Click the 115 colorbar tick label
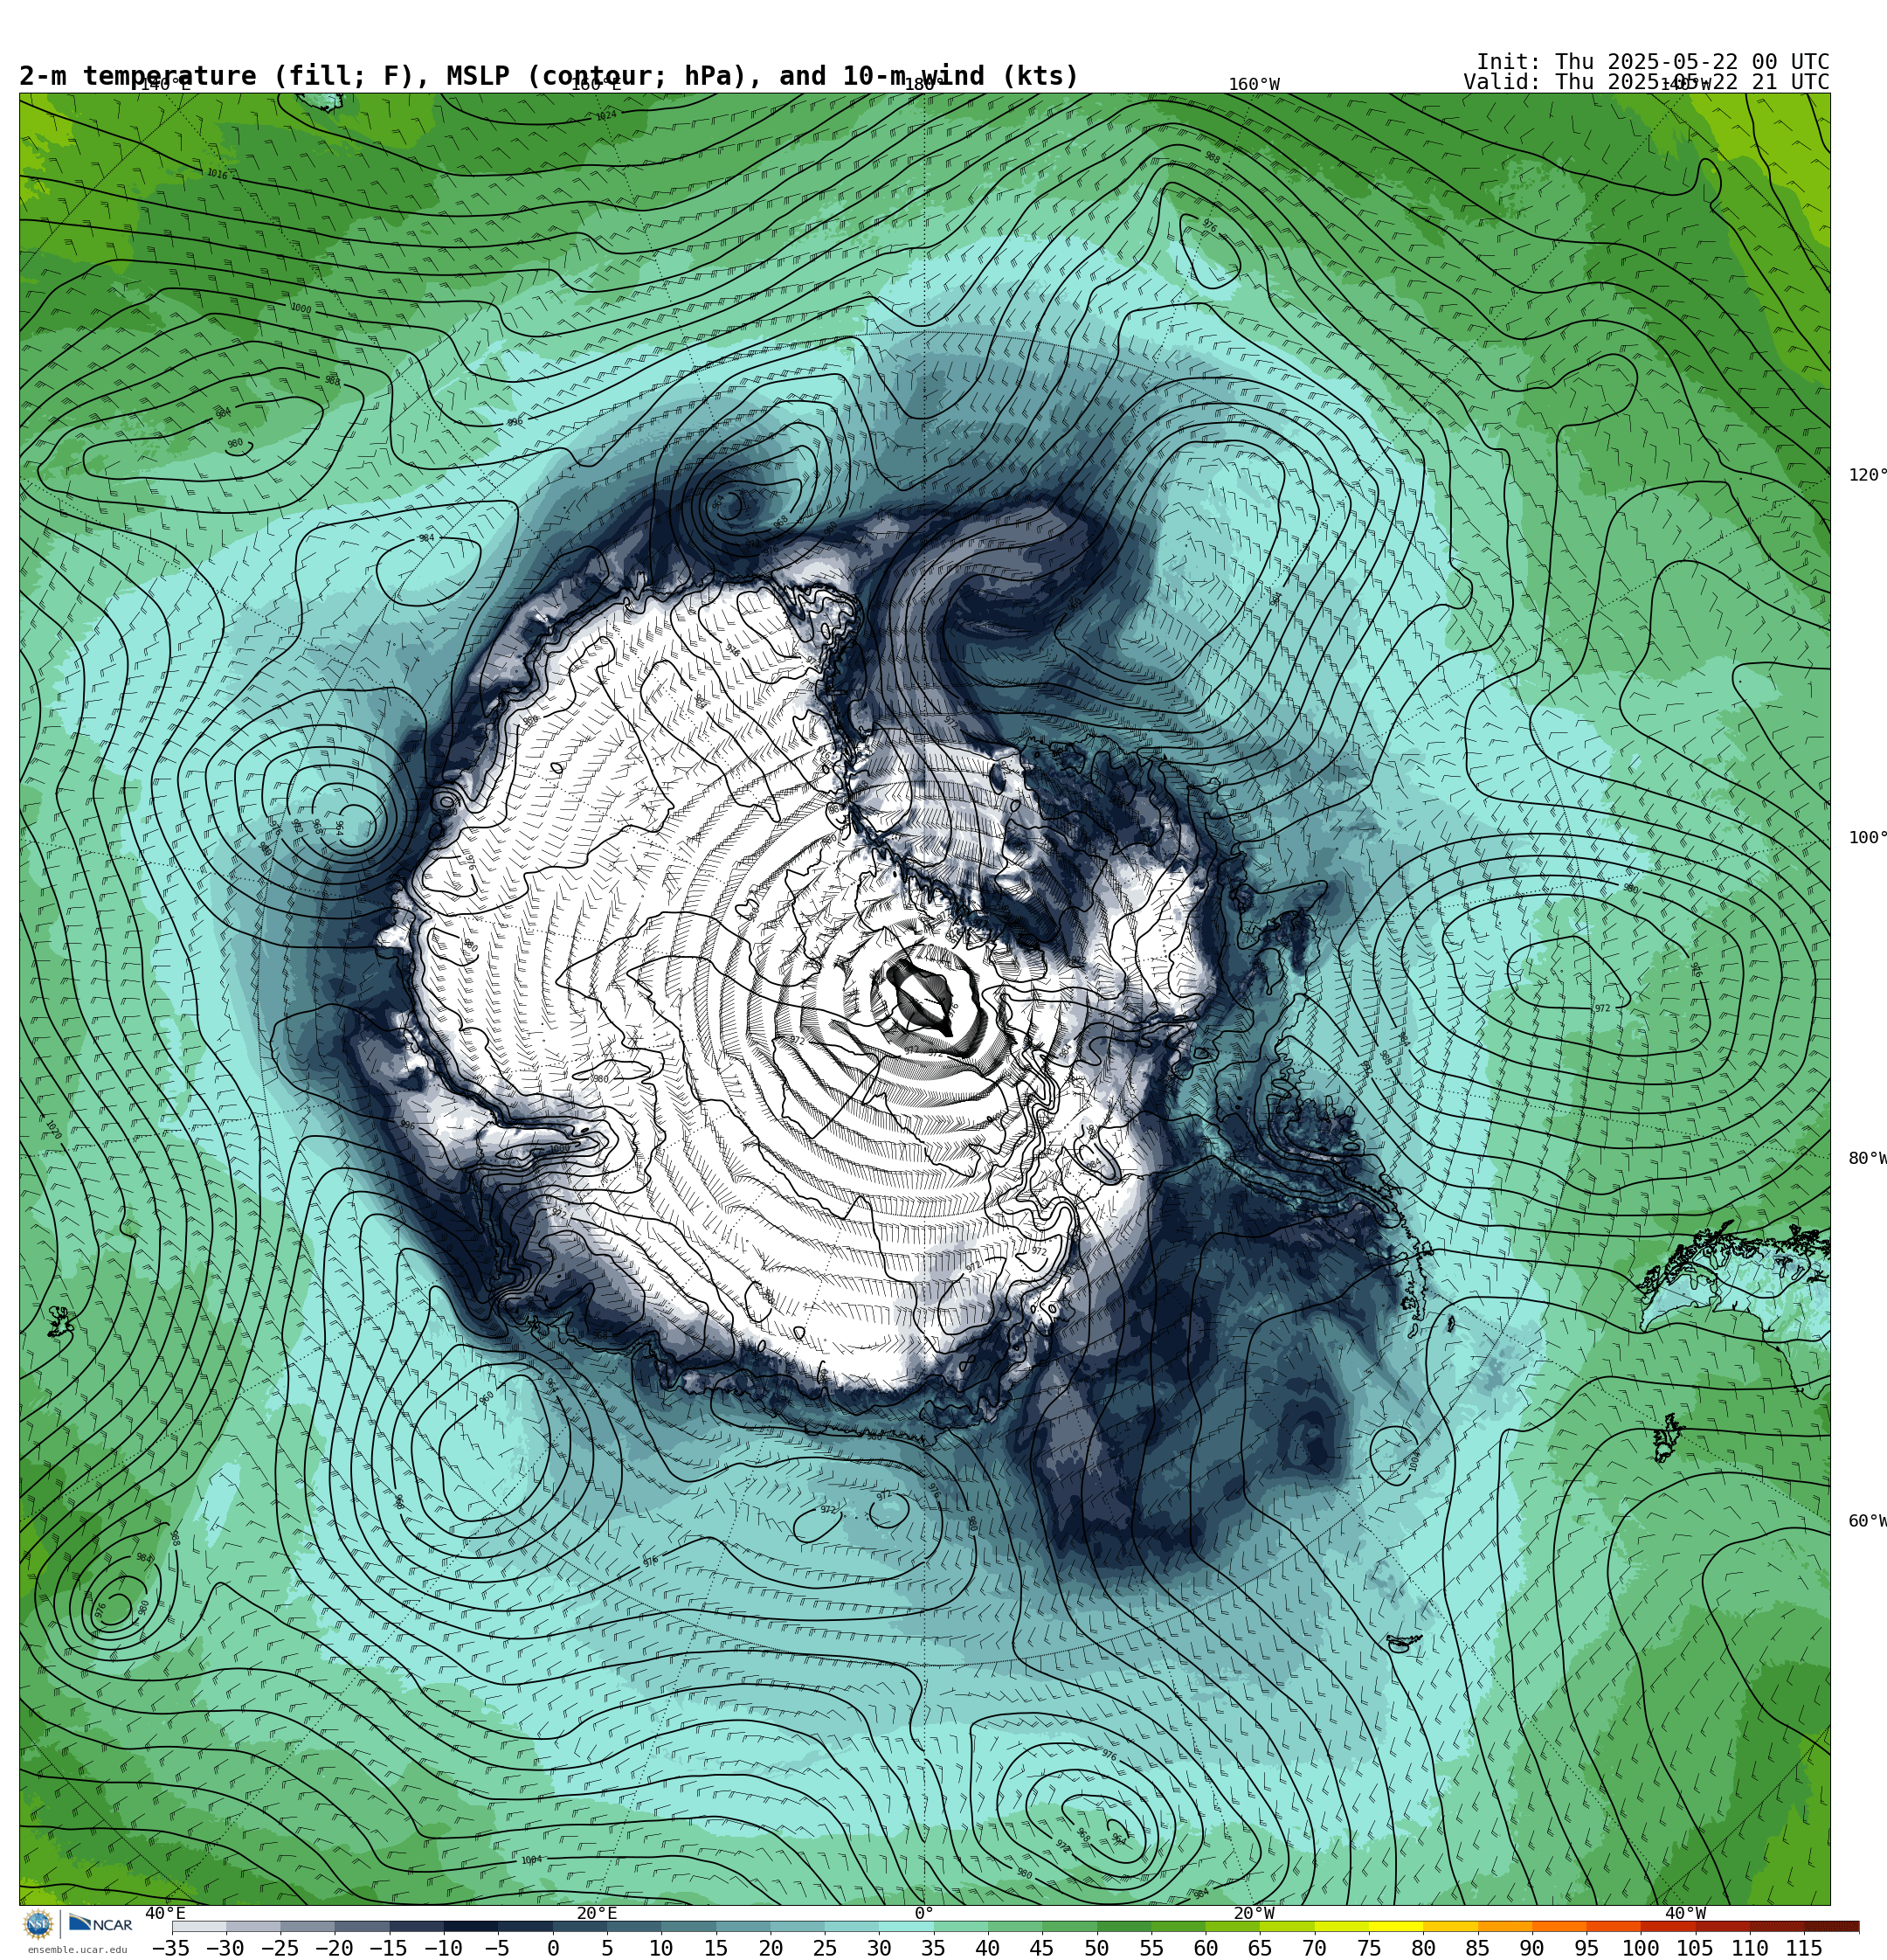This screenshot has width=1887, height=1960. [1804, 1948]
